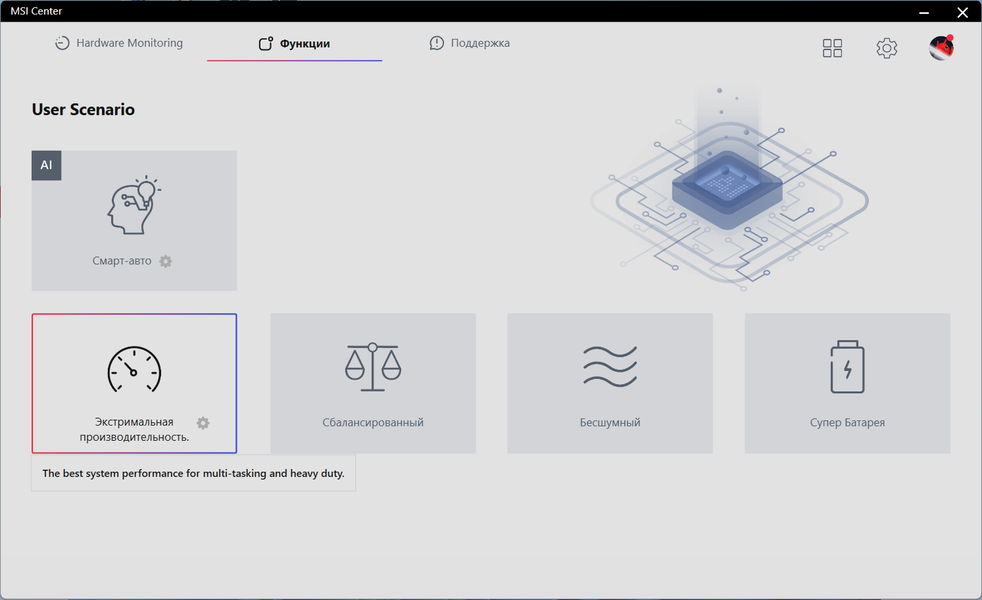Select the Сбалансированный scenario

click(x=373, y=383)
